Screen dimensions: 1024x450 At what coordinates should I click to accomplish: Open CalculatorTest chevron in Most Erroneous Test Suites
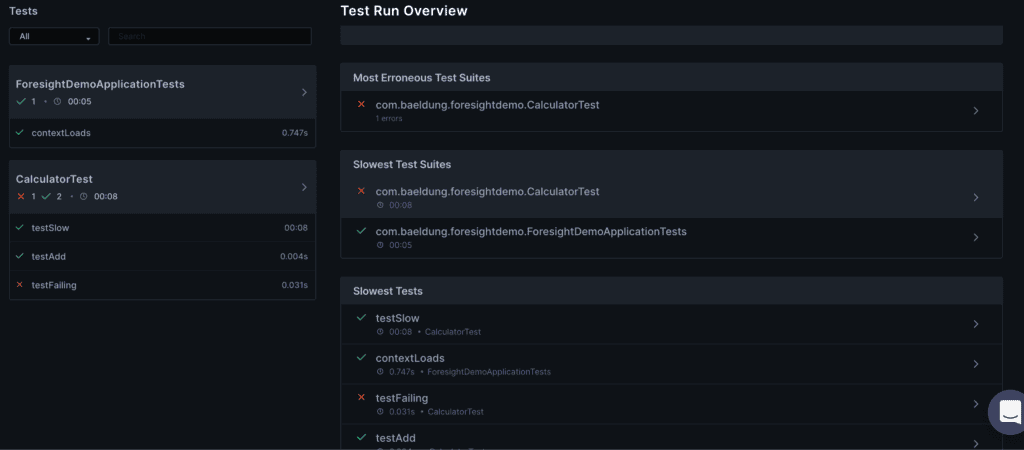pos(976,111)
